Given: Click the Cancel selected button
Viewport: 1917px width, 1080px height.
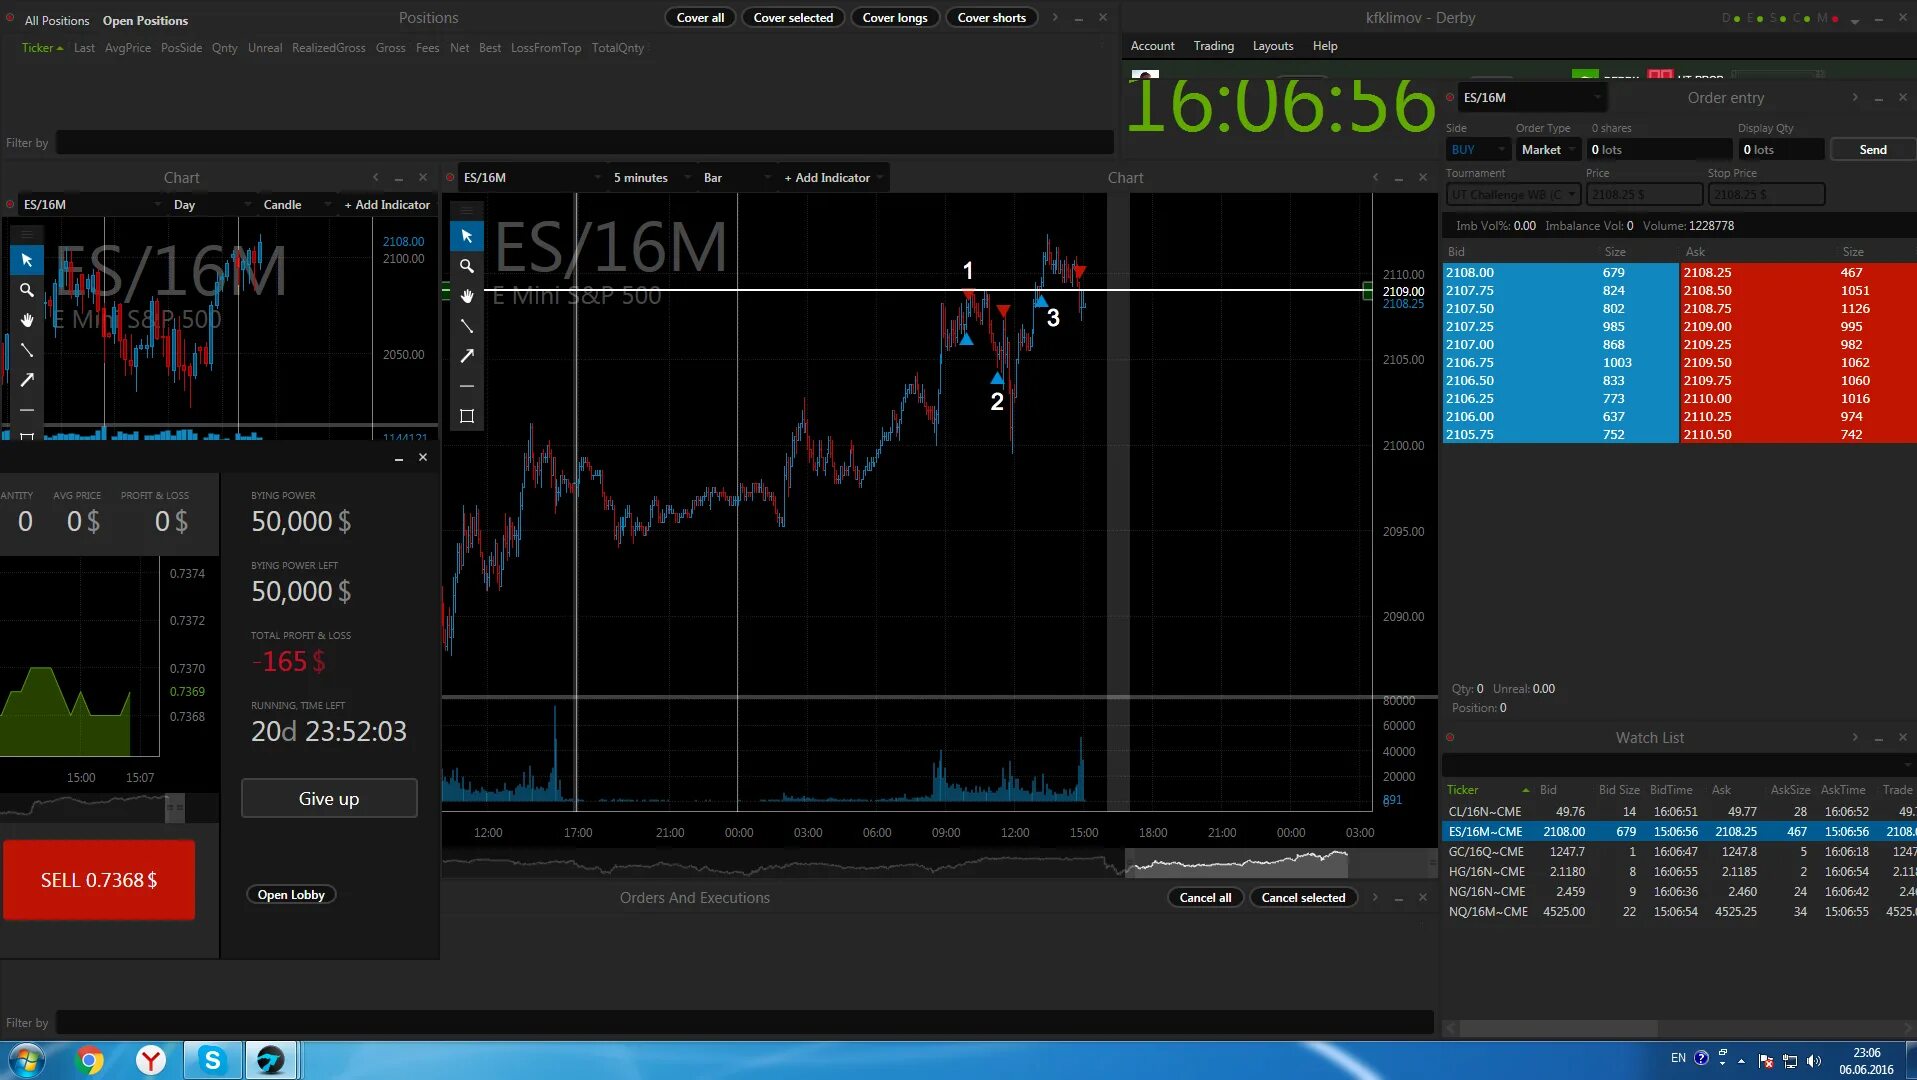Looking at the screenshot, I should (1303, 897).
